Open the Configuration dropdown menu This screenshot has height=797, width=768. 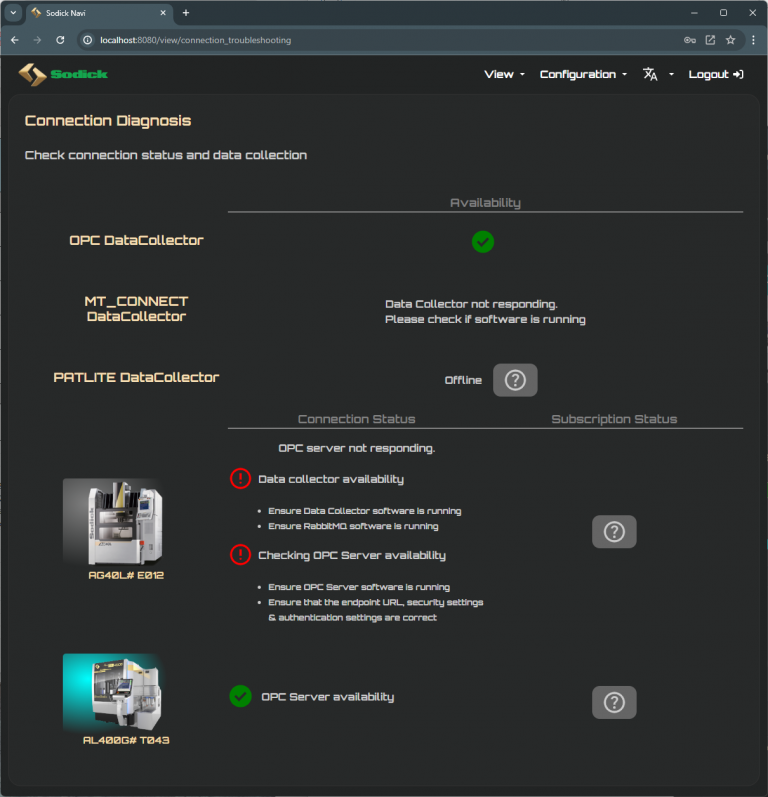coord(583,74)
